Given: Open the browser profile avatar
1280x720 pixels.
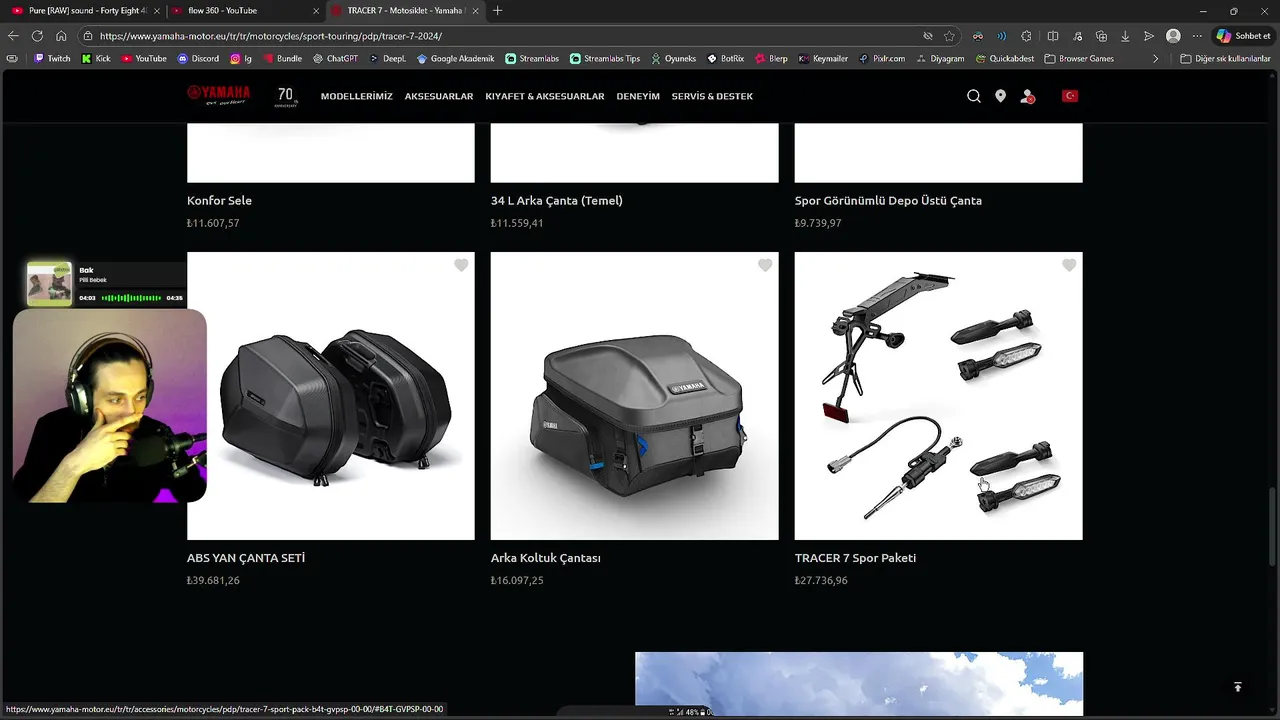Looking at the screenshot, I should (x=1173, y=36).
